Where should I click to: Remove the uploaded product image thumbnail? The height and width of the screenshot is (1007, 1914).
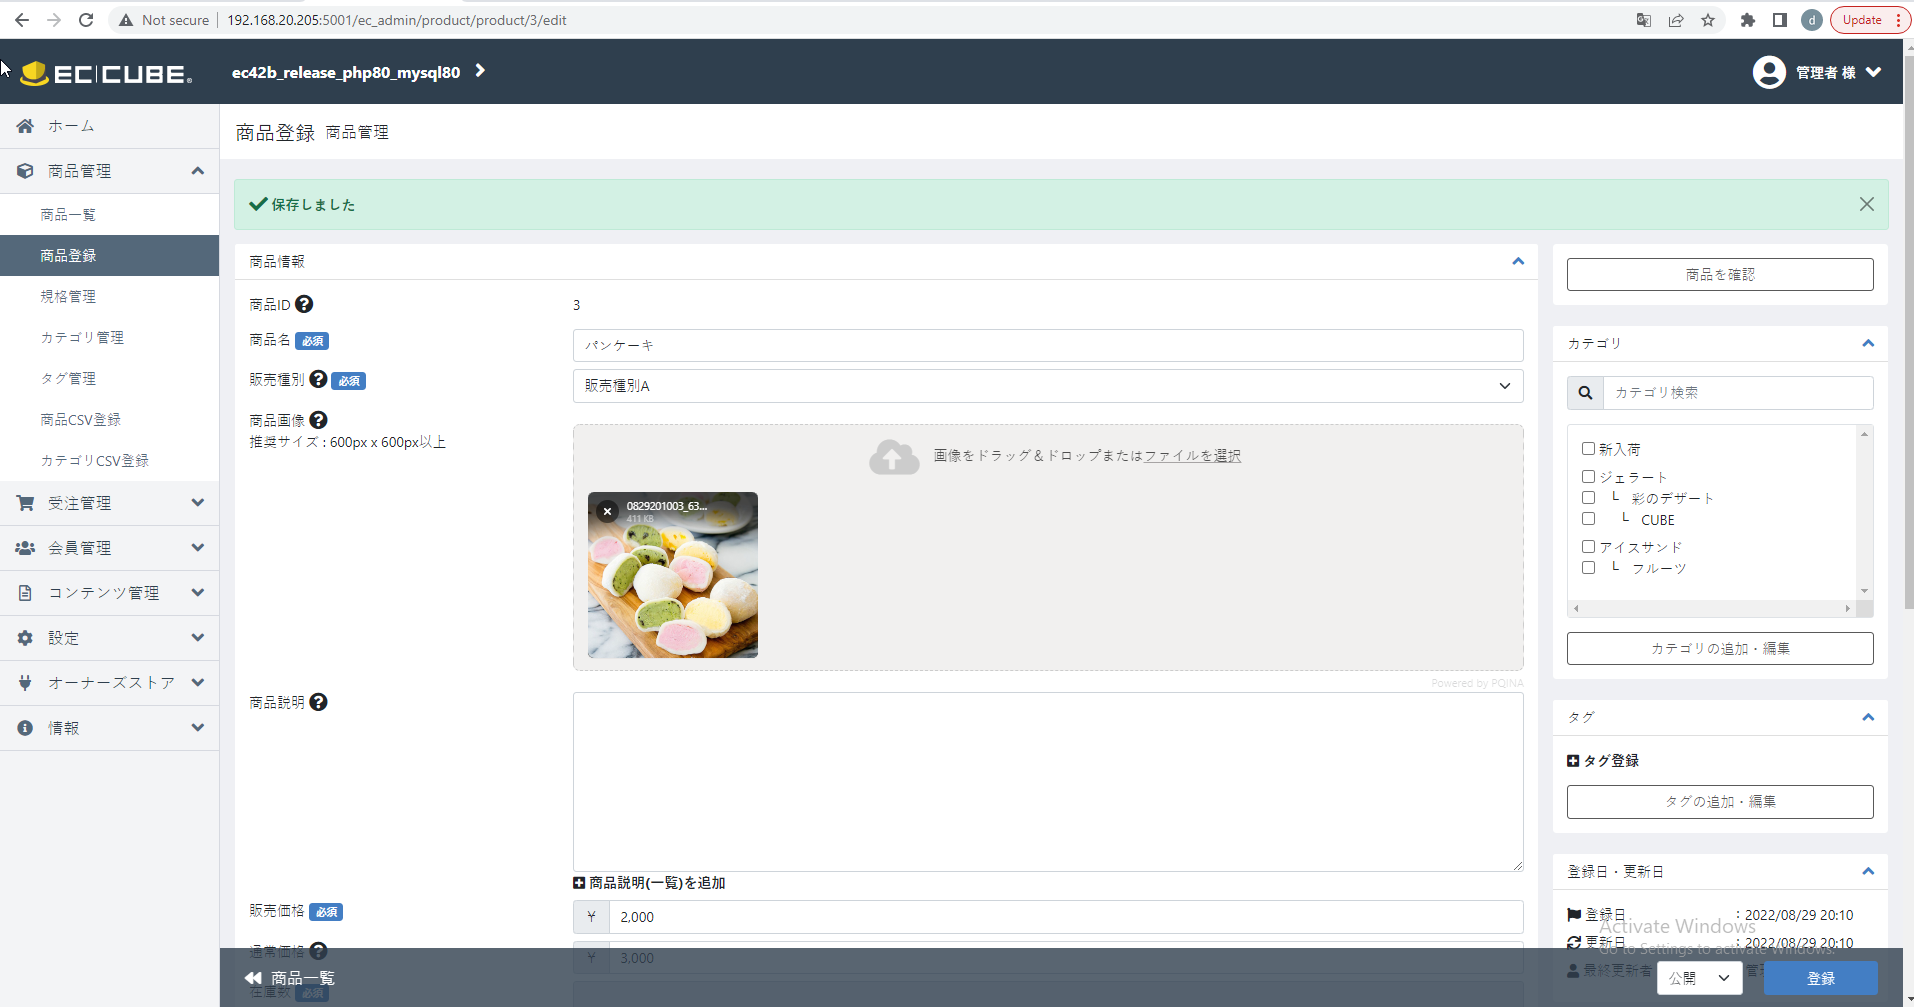[607, 511]
